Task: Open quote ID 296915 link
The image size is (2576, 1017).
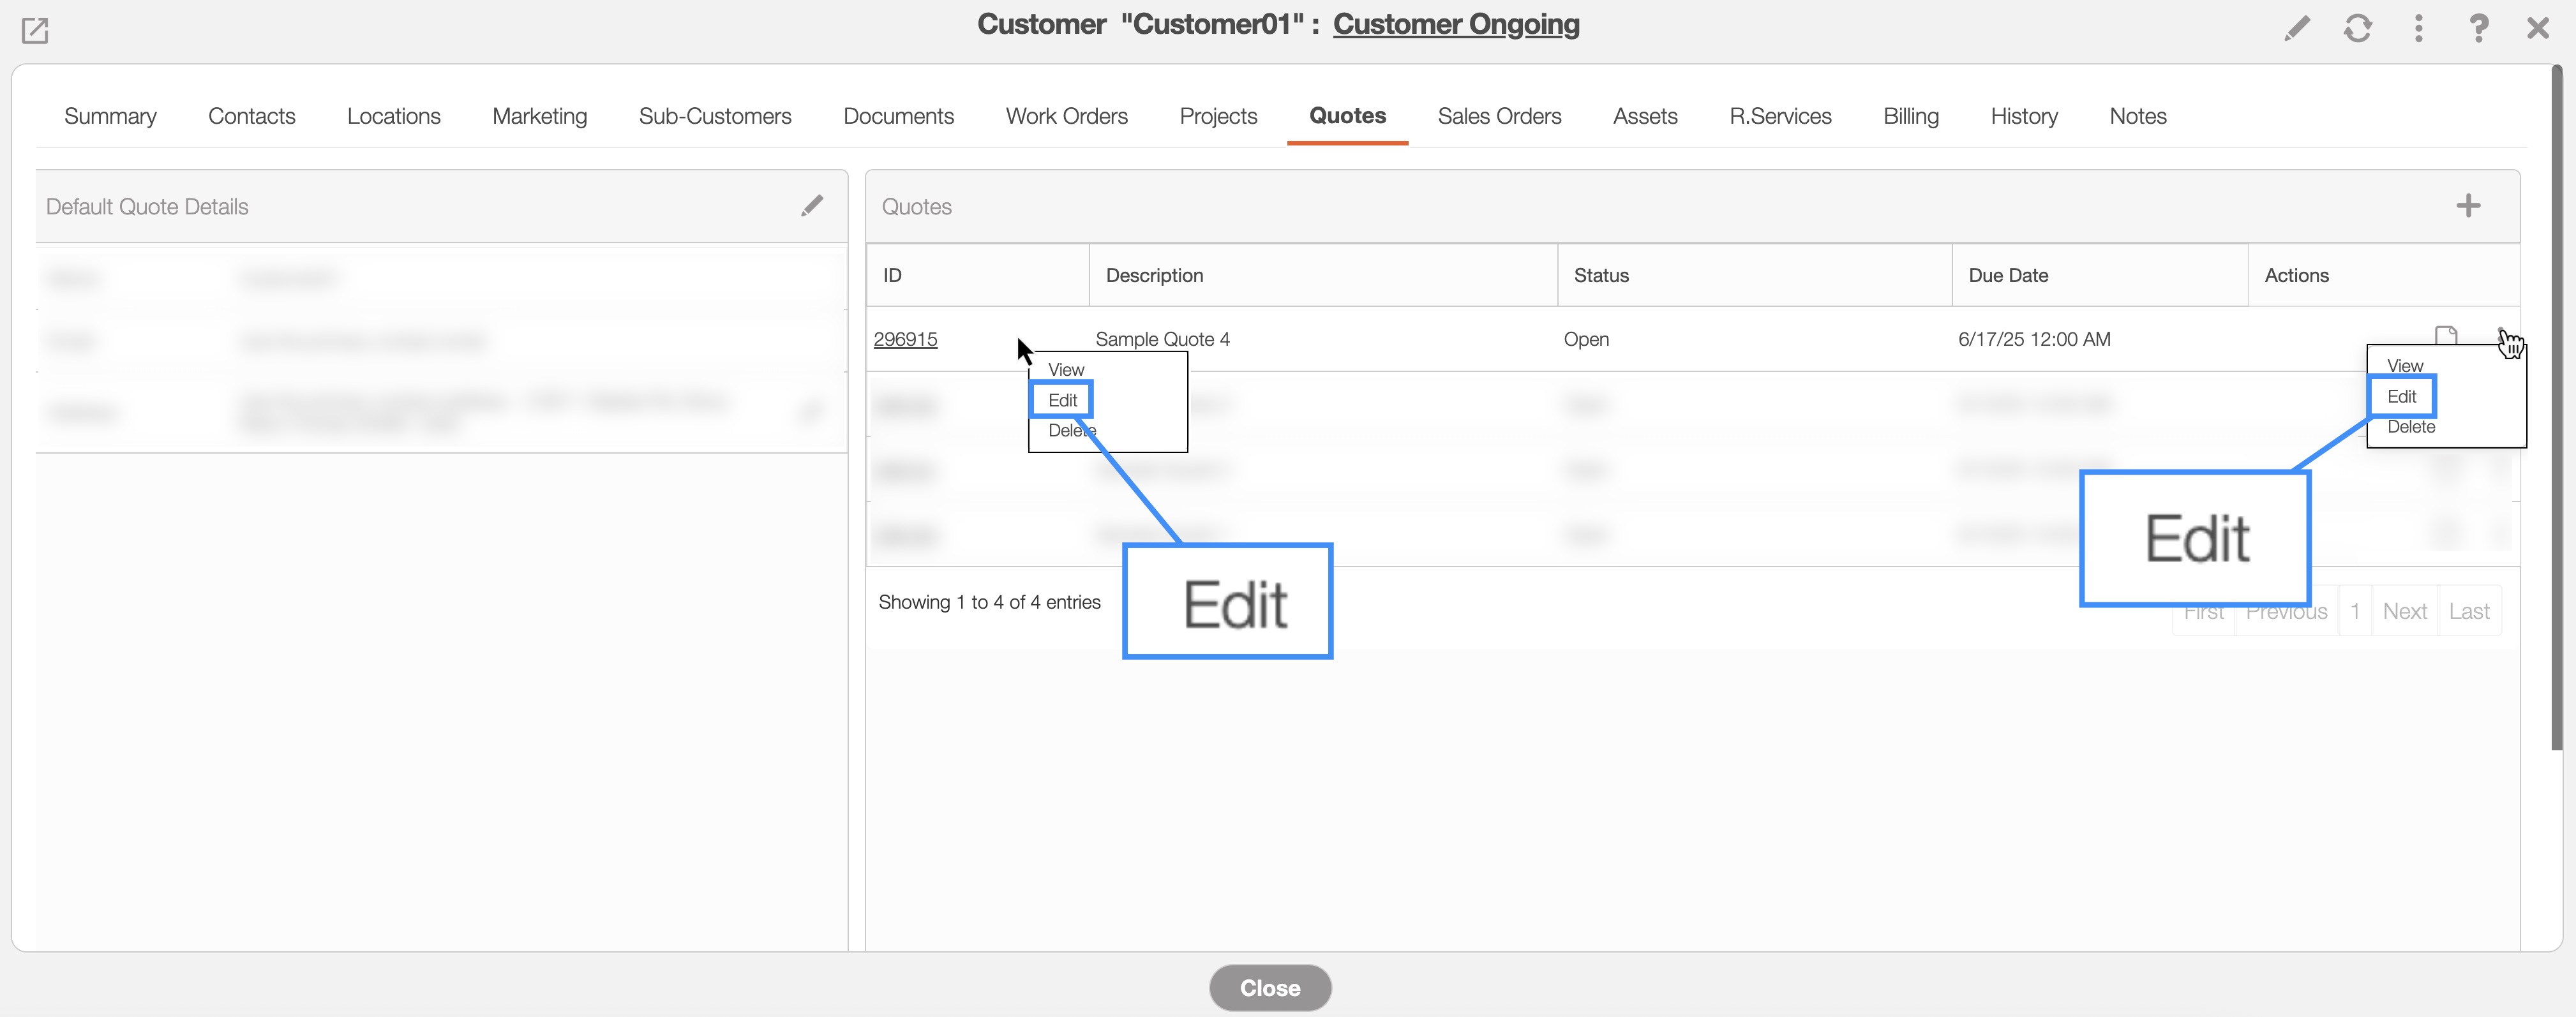Action: [905, 339]
